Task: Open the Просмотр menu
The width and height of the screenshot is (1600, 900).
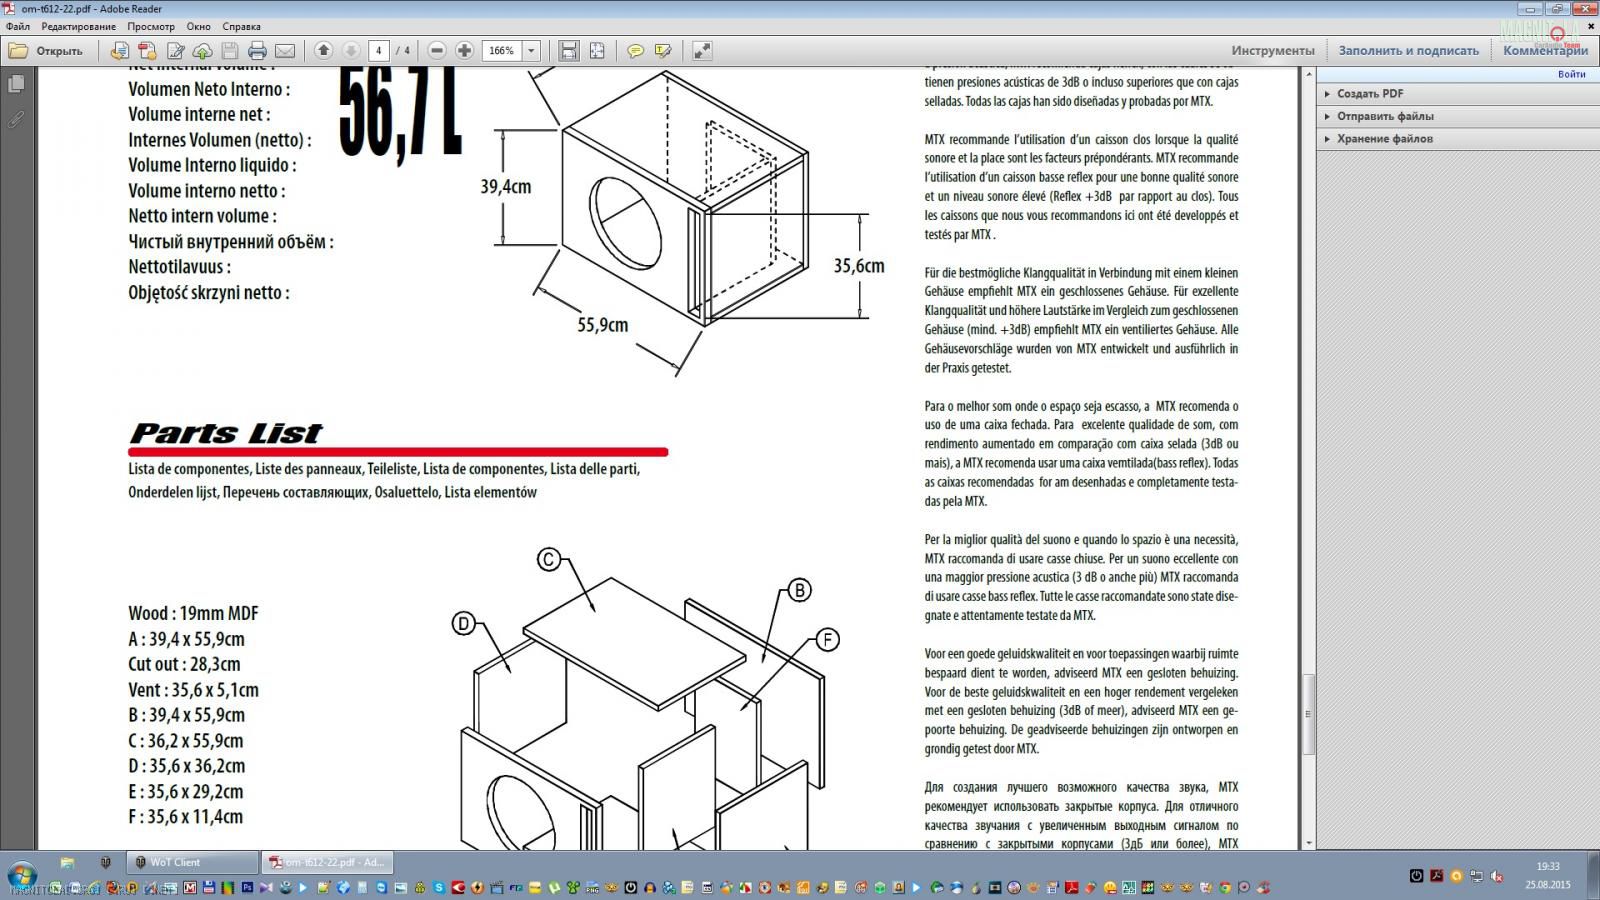Action: click(151, 26)
